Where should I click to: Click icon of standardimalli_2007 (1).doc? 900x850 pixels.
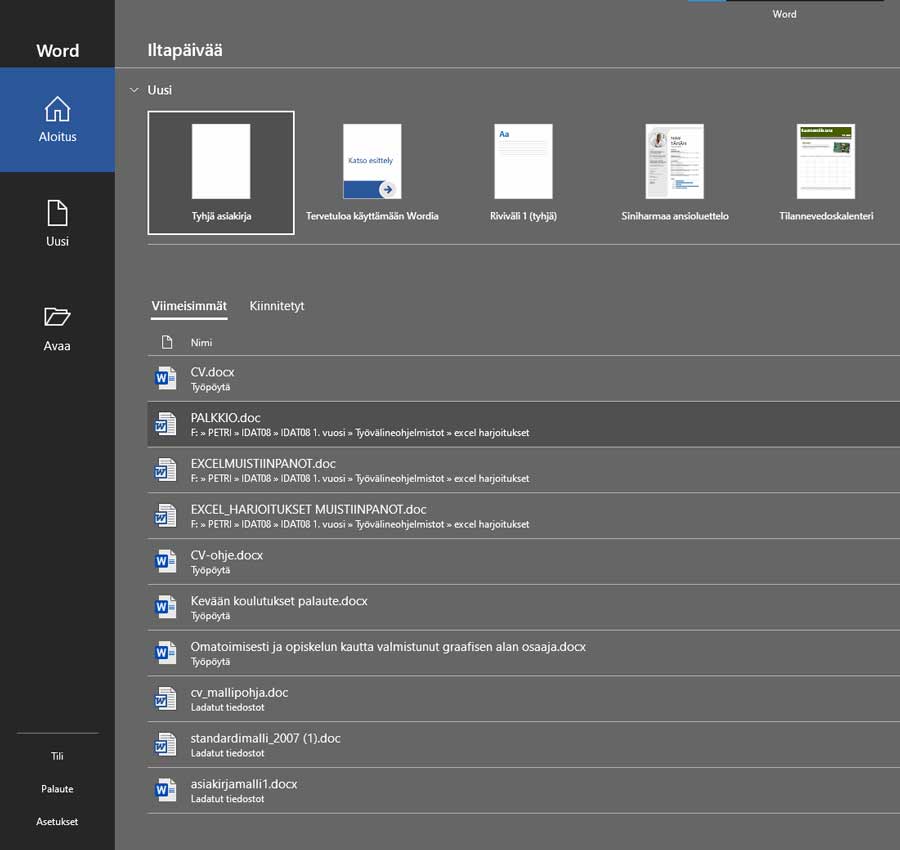point(165,745)
